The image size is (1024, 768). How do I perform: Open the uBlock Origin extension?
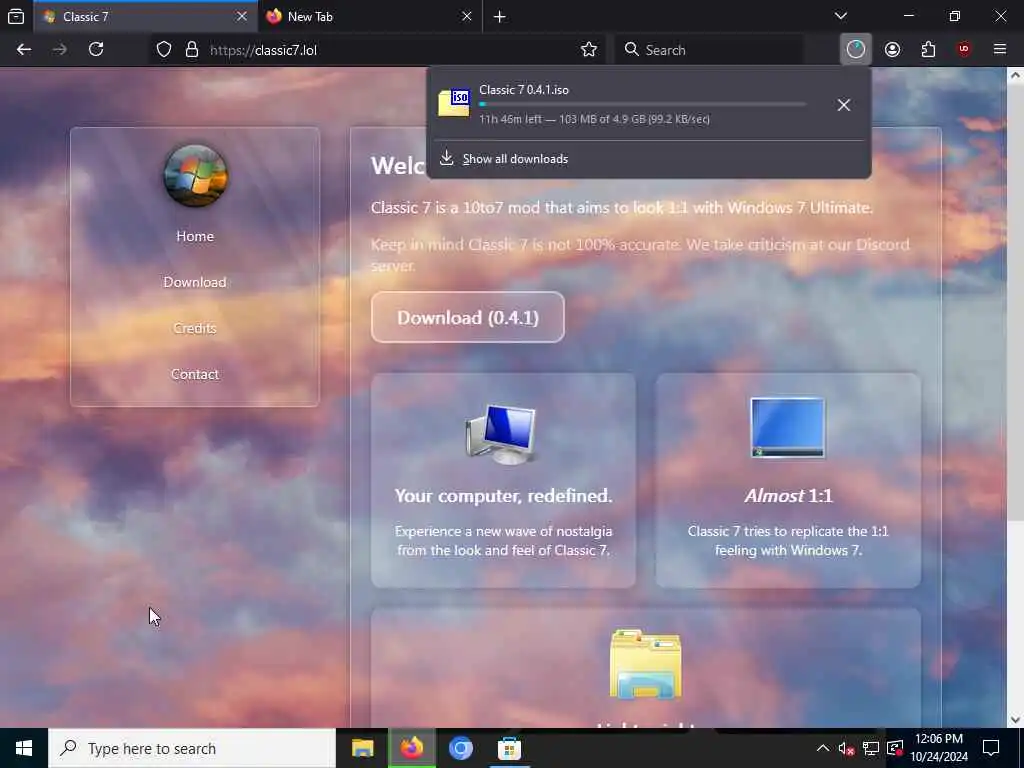pyautogui.click(x=964, y=50)
